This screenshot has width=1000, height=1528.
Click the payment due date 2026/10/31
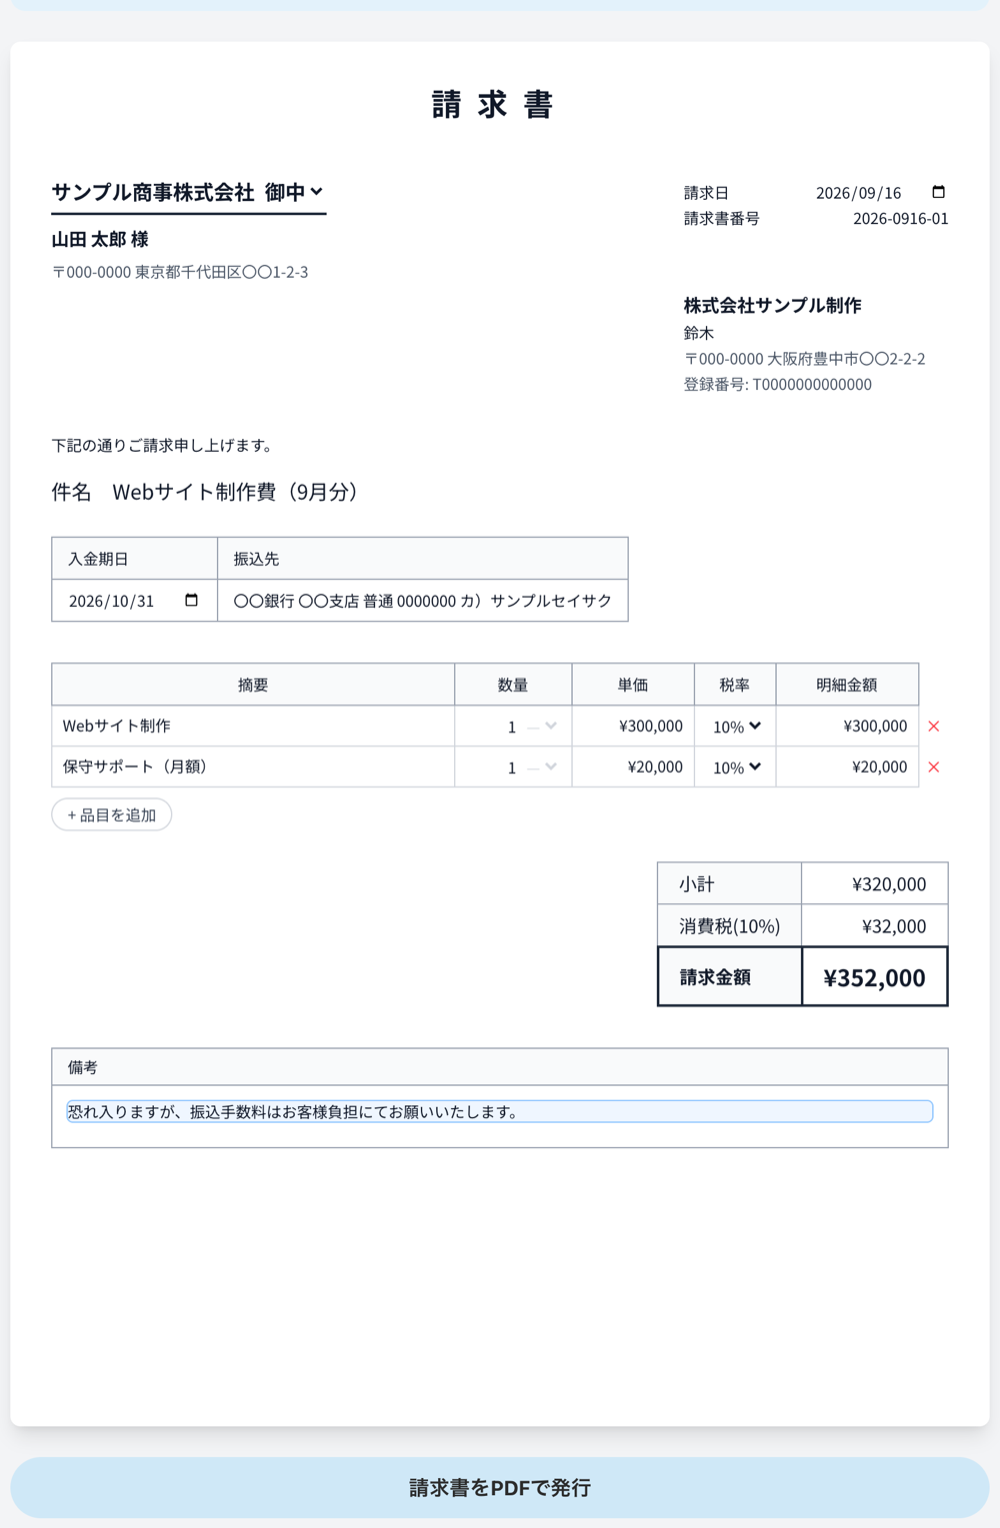pos(111,601)
